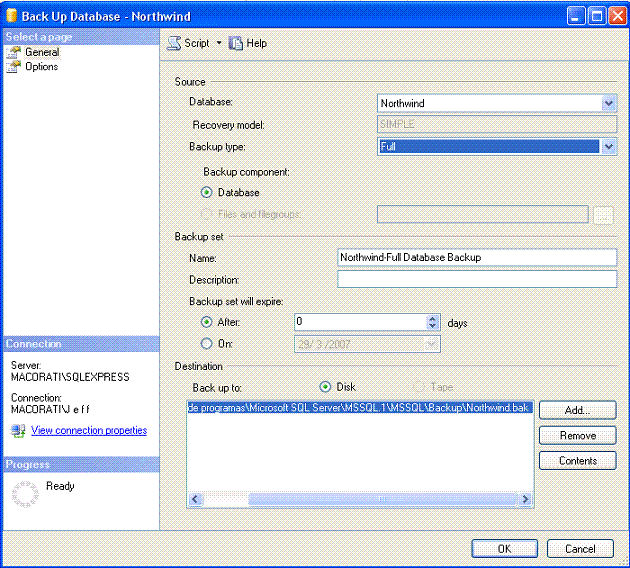Click the Help book icon
The width and height of the screenshot is (630, 568).
pyautogui.click(x=236, y=43)
